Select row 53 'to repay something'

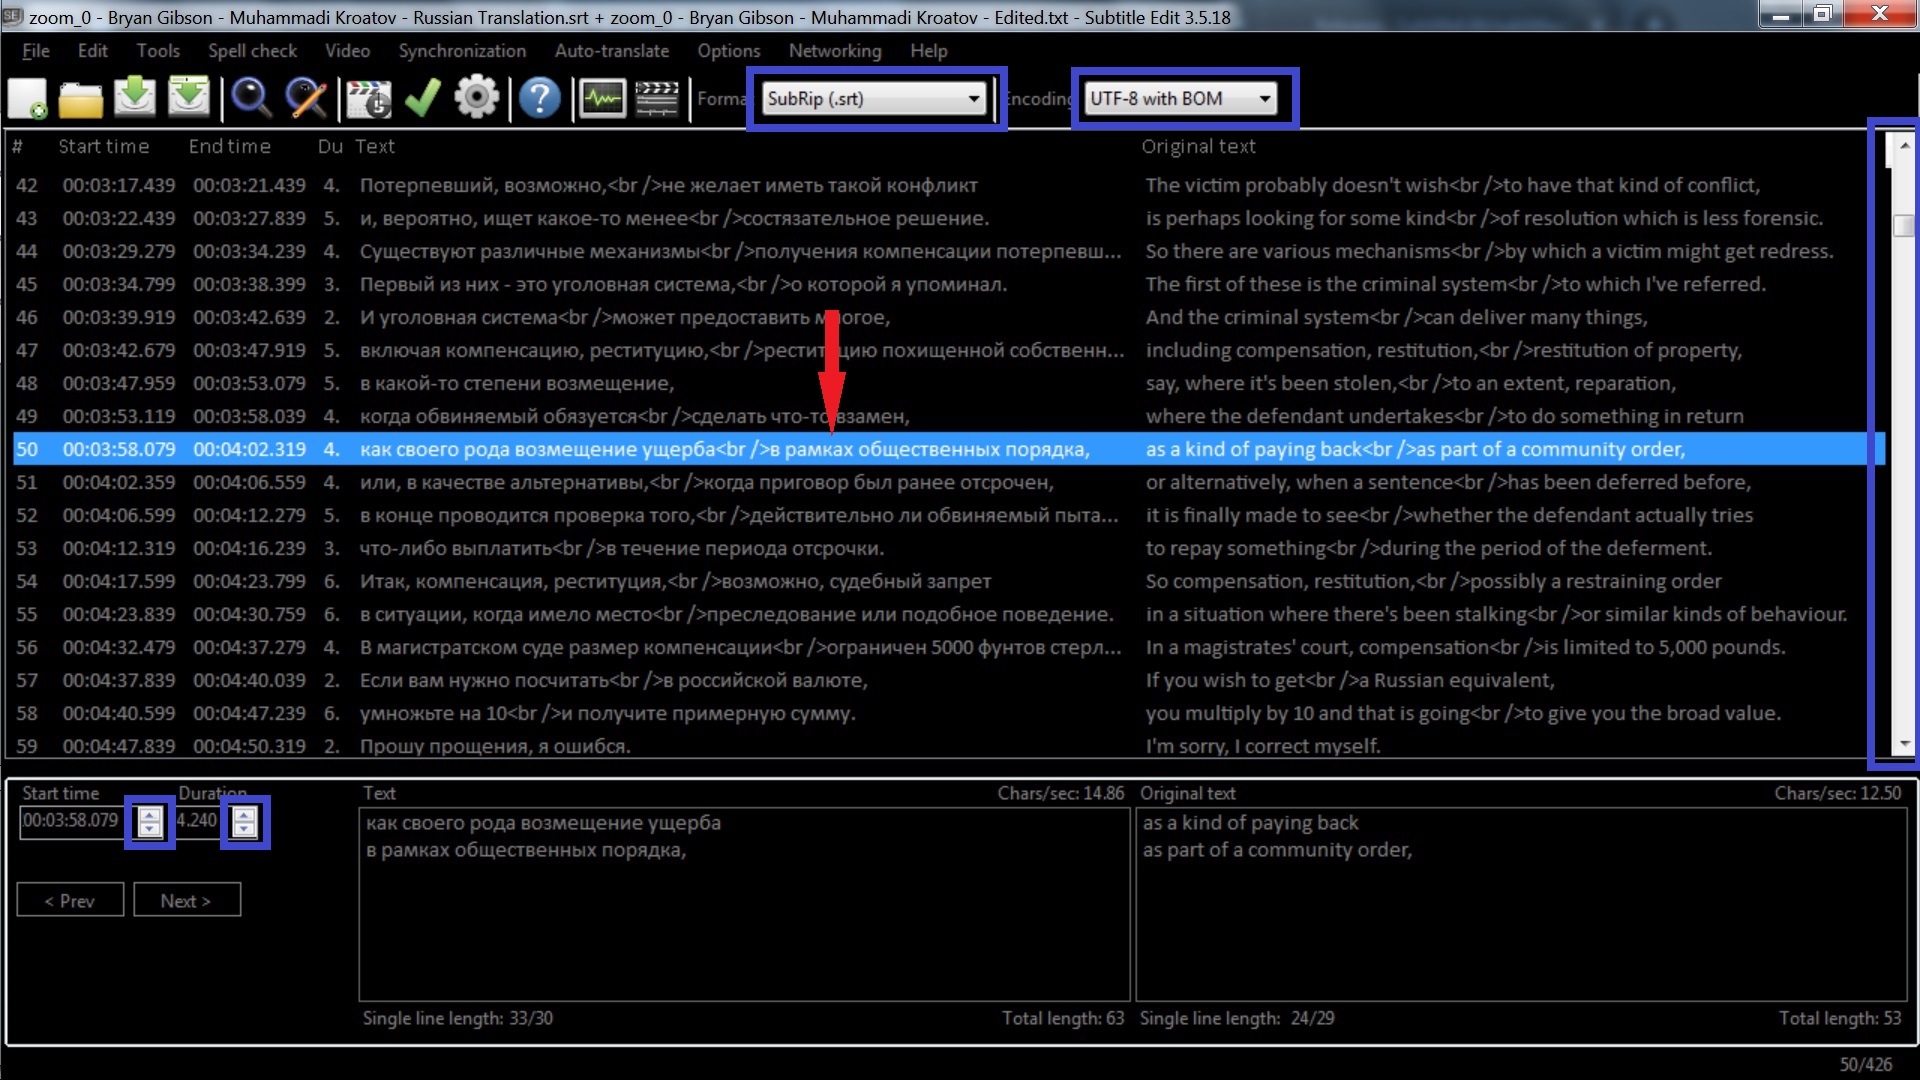pyautogui.click(x=948, y=548)
